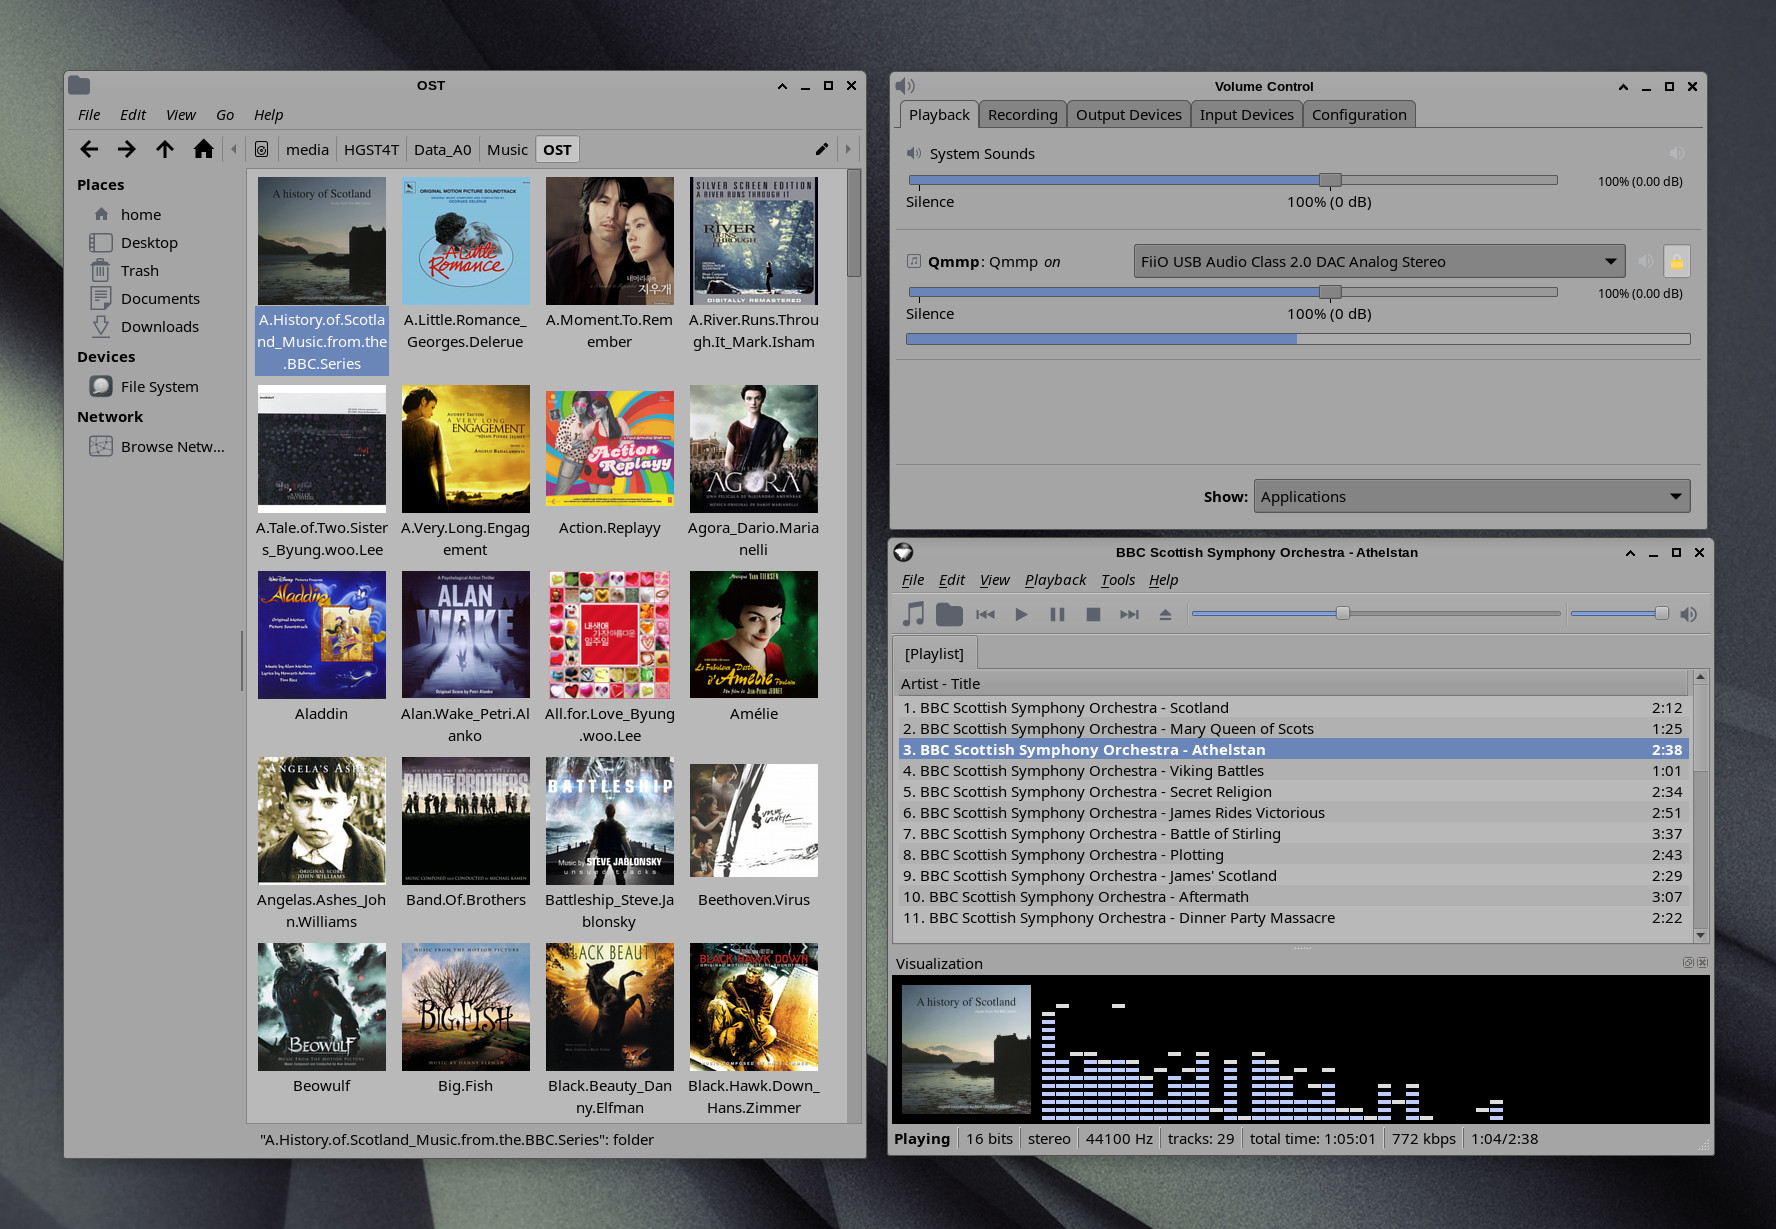Toggle the Qmmp channel lock icon
Image resolution: width=1776 pixels, height=1229 pixels.
coord(1677,262)
